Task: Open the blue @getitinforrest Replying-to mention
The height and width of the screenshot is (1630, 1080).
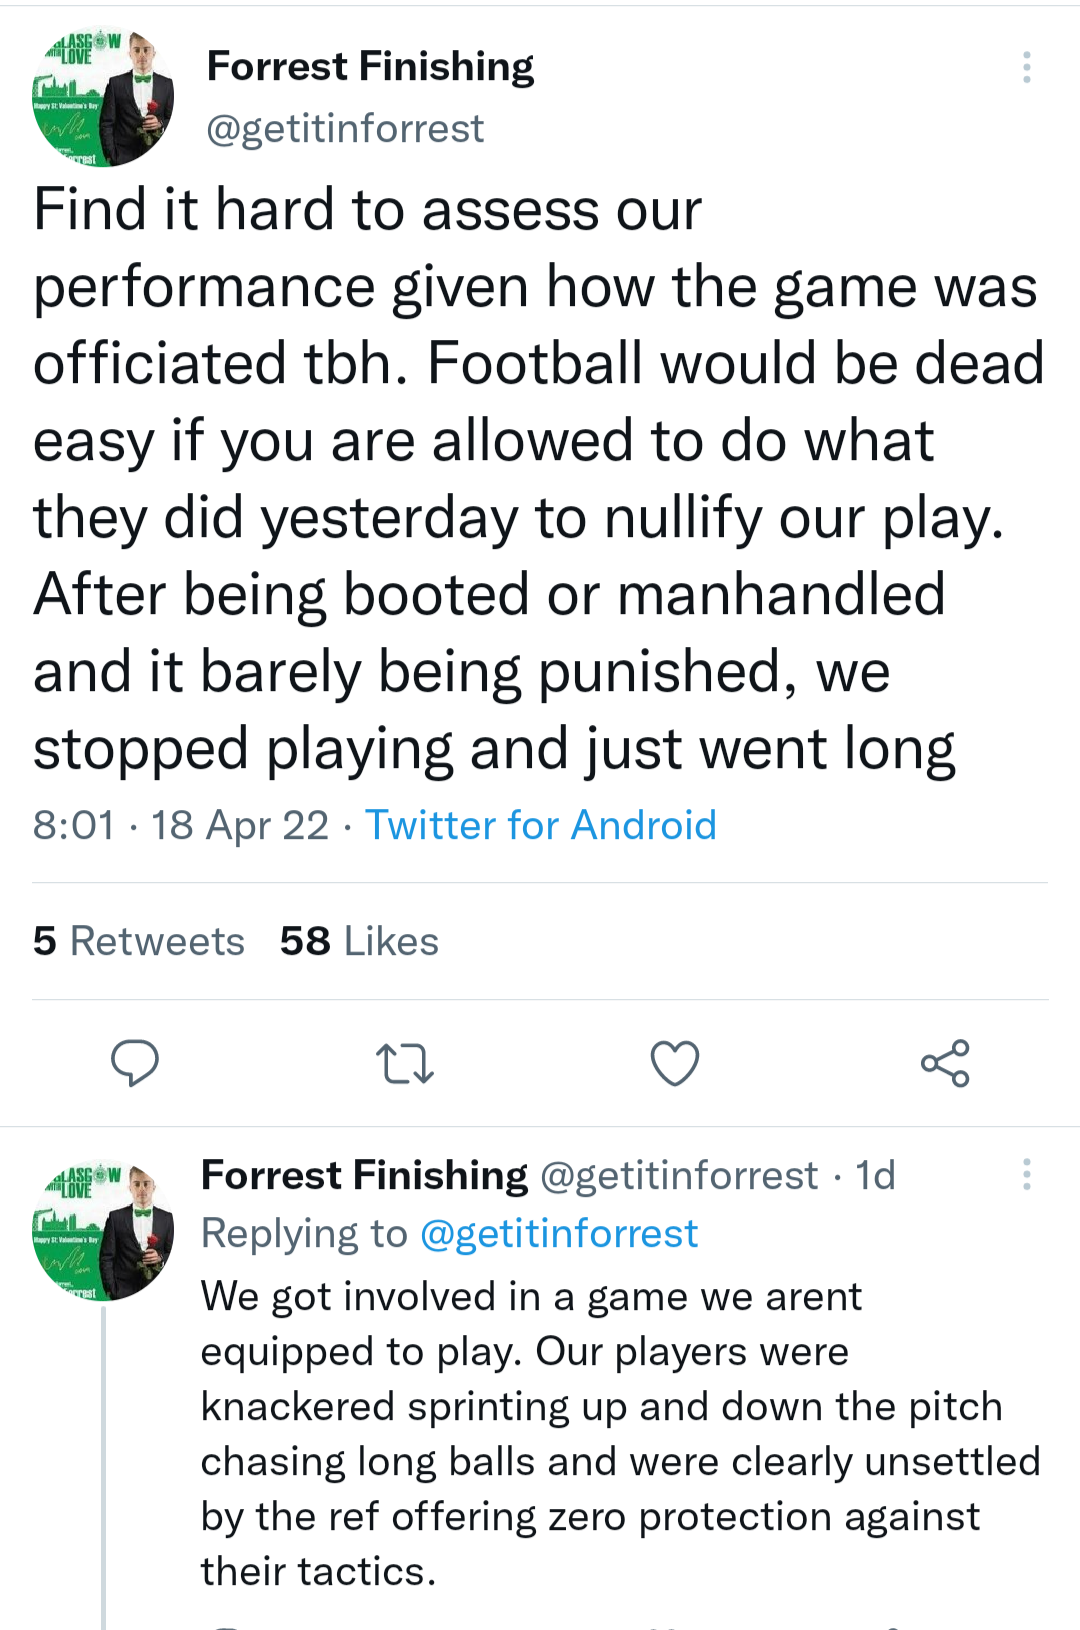Action: click(x=558, y=1234)
